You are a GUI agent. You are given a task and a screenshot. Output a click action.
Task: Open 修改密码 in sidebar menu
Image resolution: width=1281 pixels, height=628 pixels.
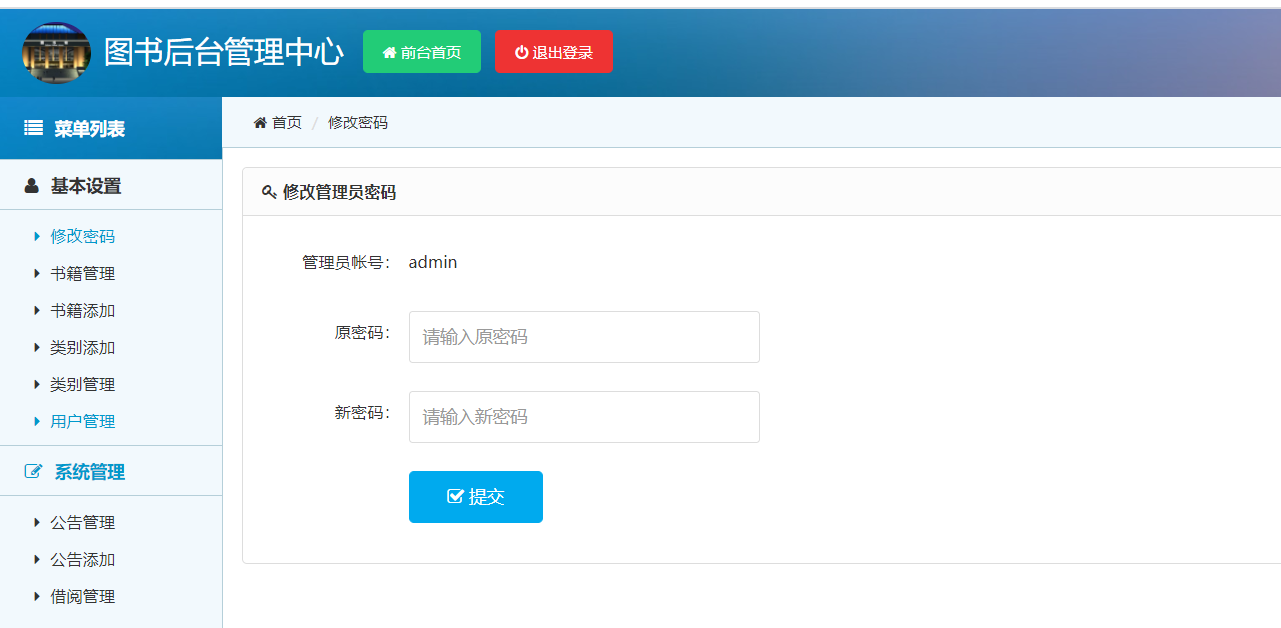pos(83,237)
